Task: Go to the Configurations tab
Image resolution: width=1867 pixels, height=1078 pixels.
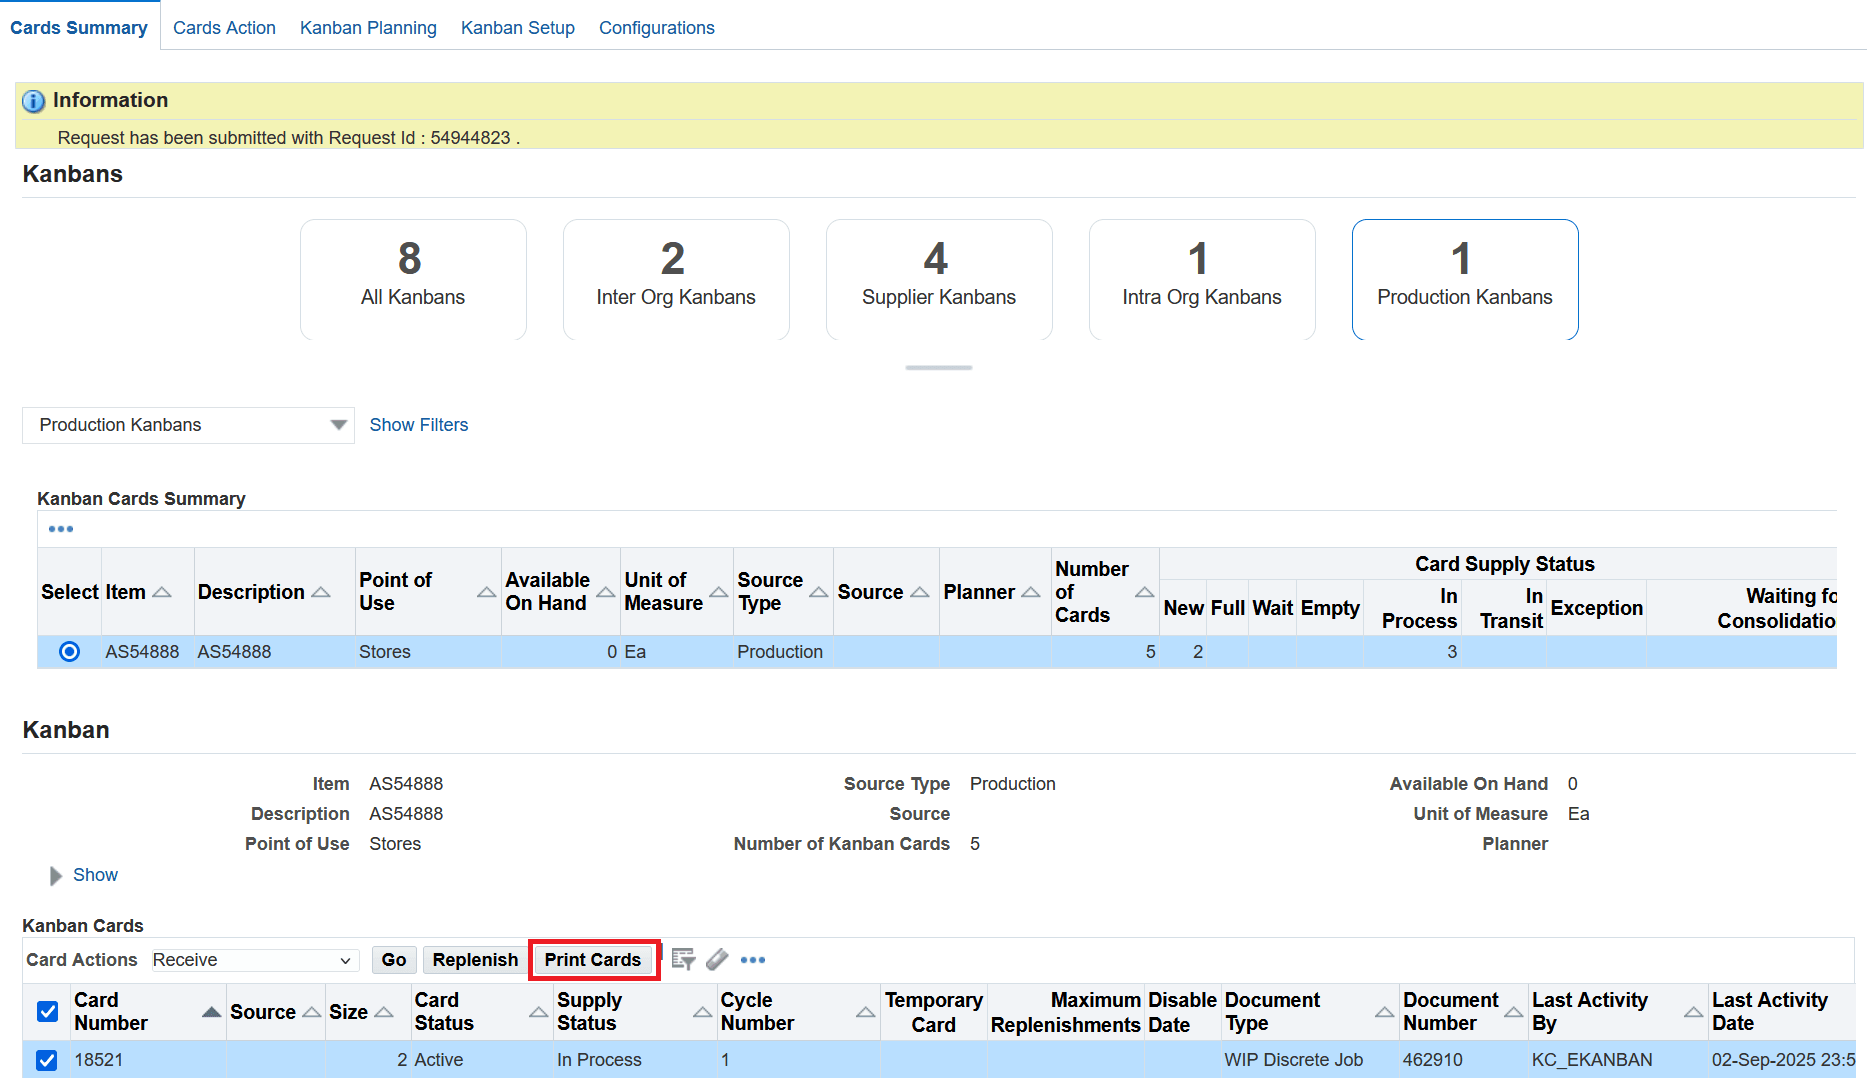Action: (657, 28)
